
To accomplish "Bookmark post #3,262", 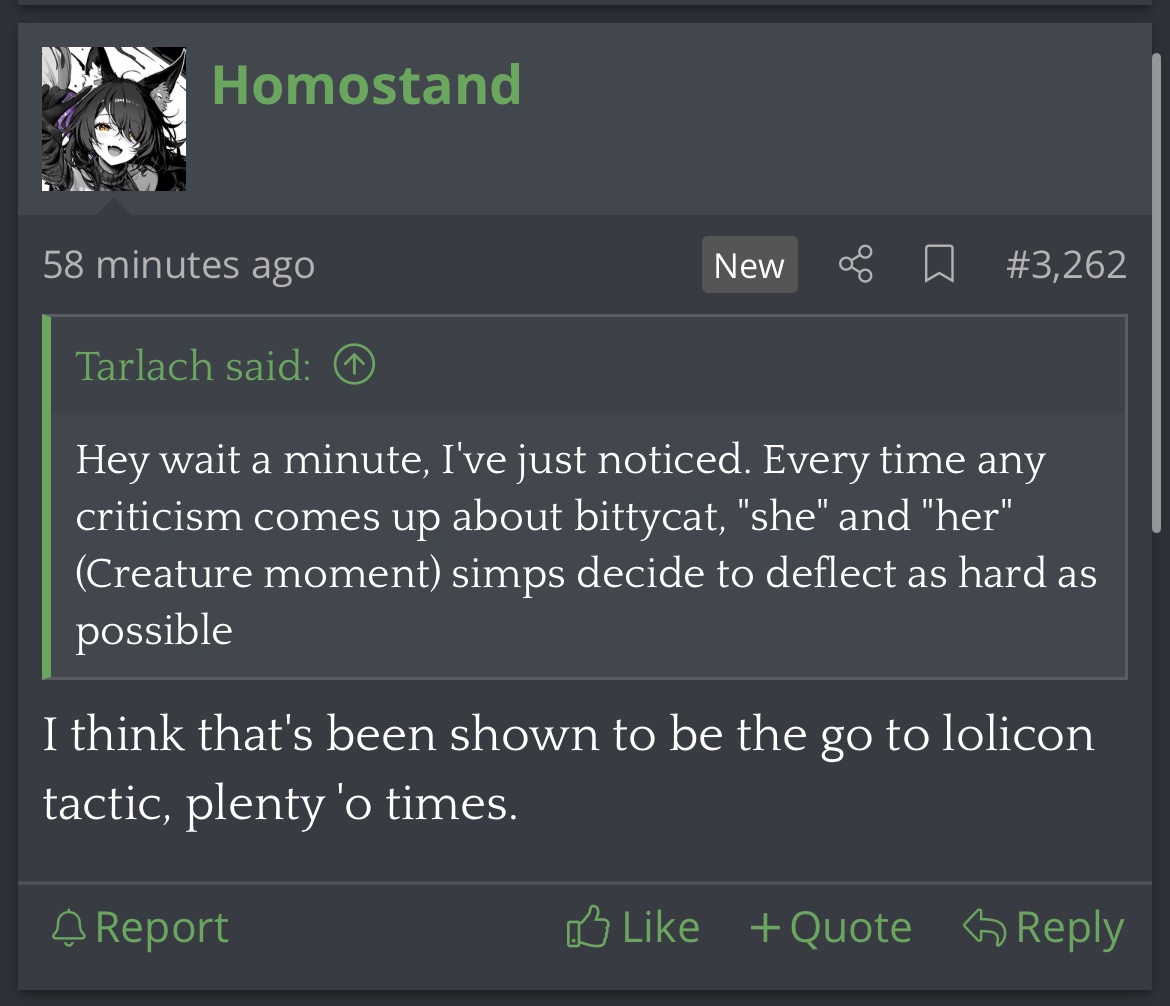I will (938, 265).
